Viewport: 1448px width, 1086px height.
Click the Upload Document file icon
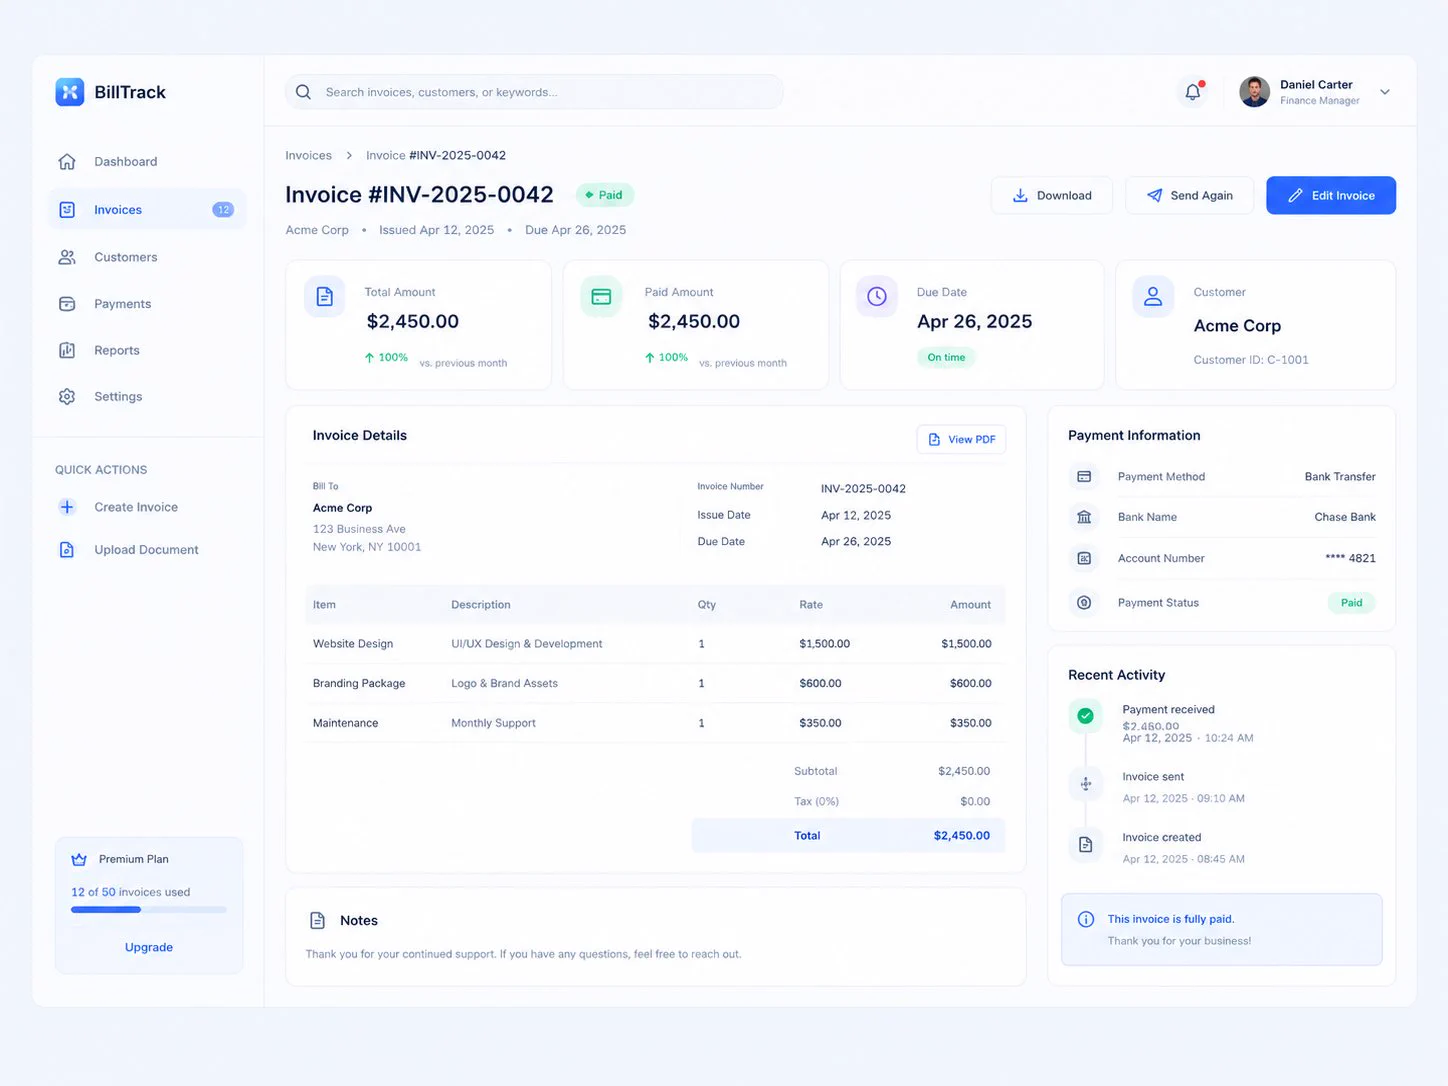point(67,550)
